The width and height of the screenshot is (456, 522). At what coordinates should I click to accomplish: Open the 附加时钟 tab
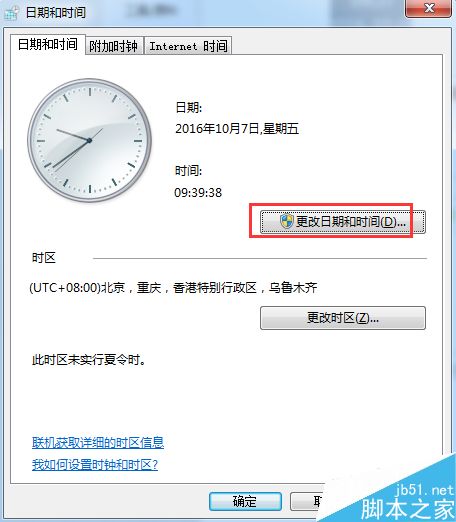pos(114,46)
